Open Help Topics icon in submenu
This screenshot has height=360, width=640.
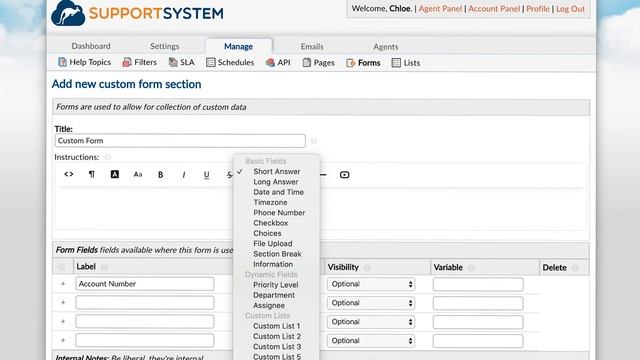coord(62,62)
